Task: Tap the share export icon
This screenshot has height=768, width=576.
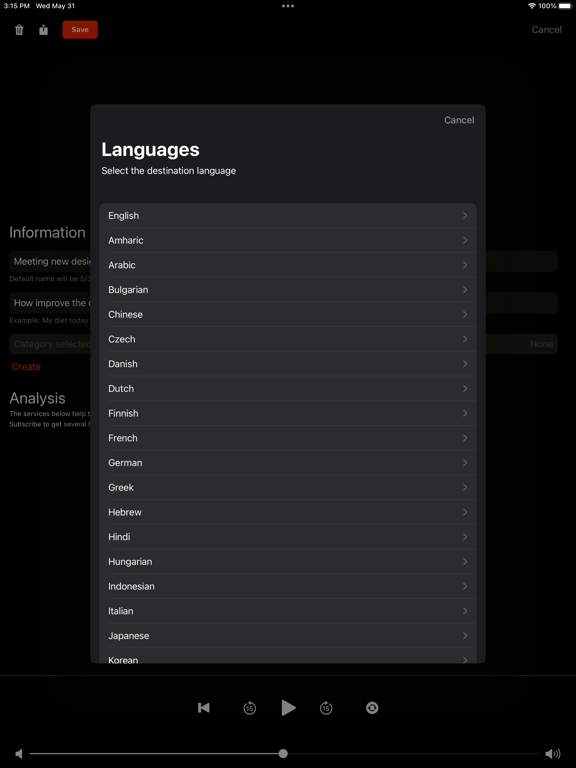Action: click(x=44, y=30)
